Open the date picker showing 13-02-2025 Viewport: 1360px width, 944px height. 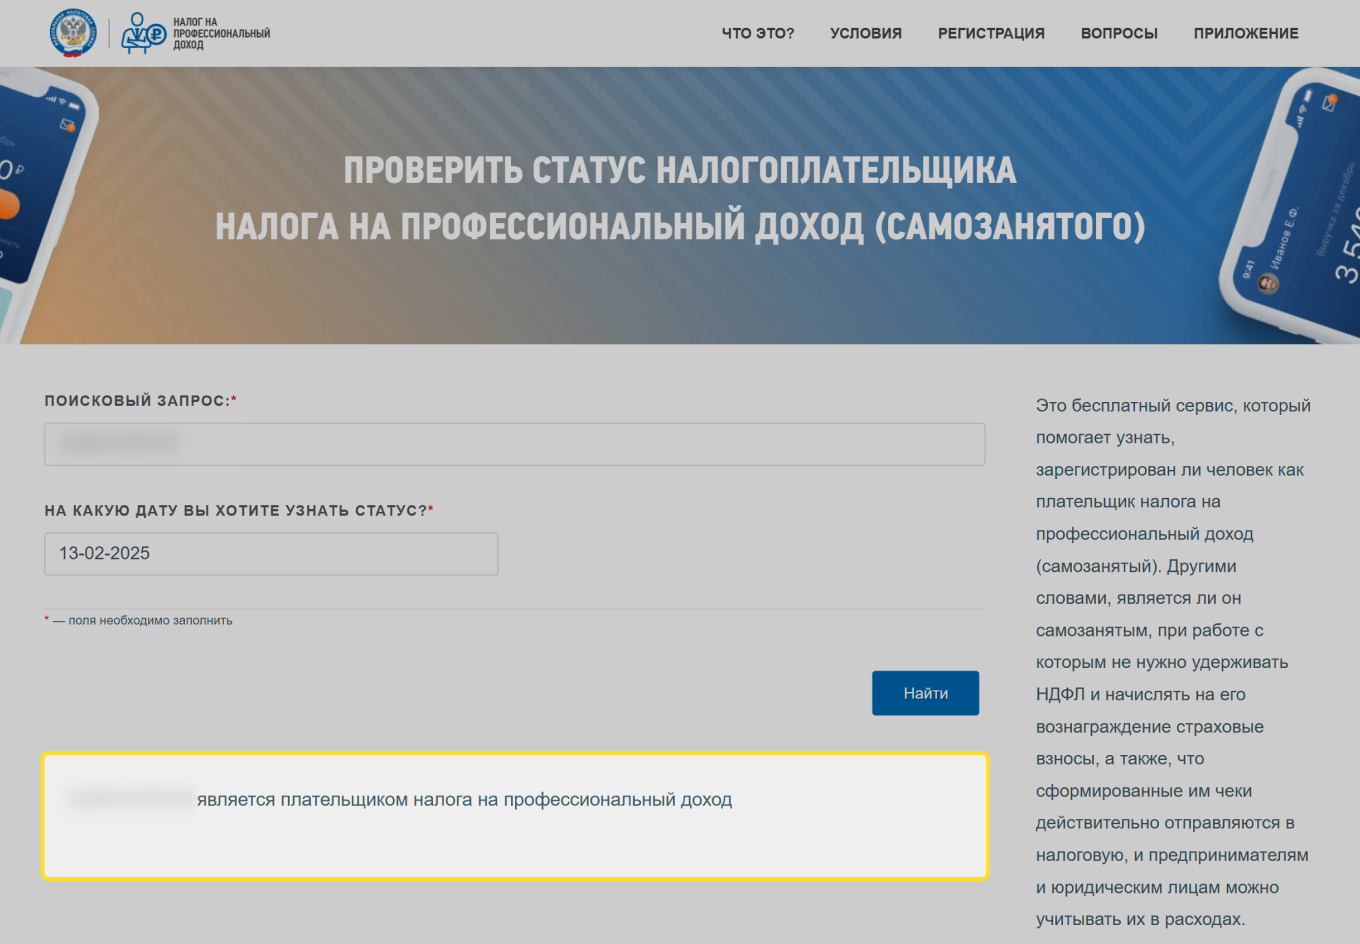point(271,553)
